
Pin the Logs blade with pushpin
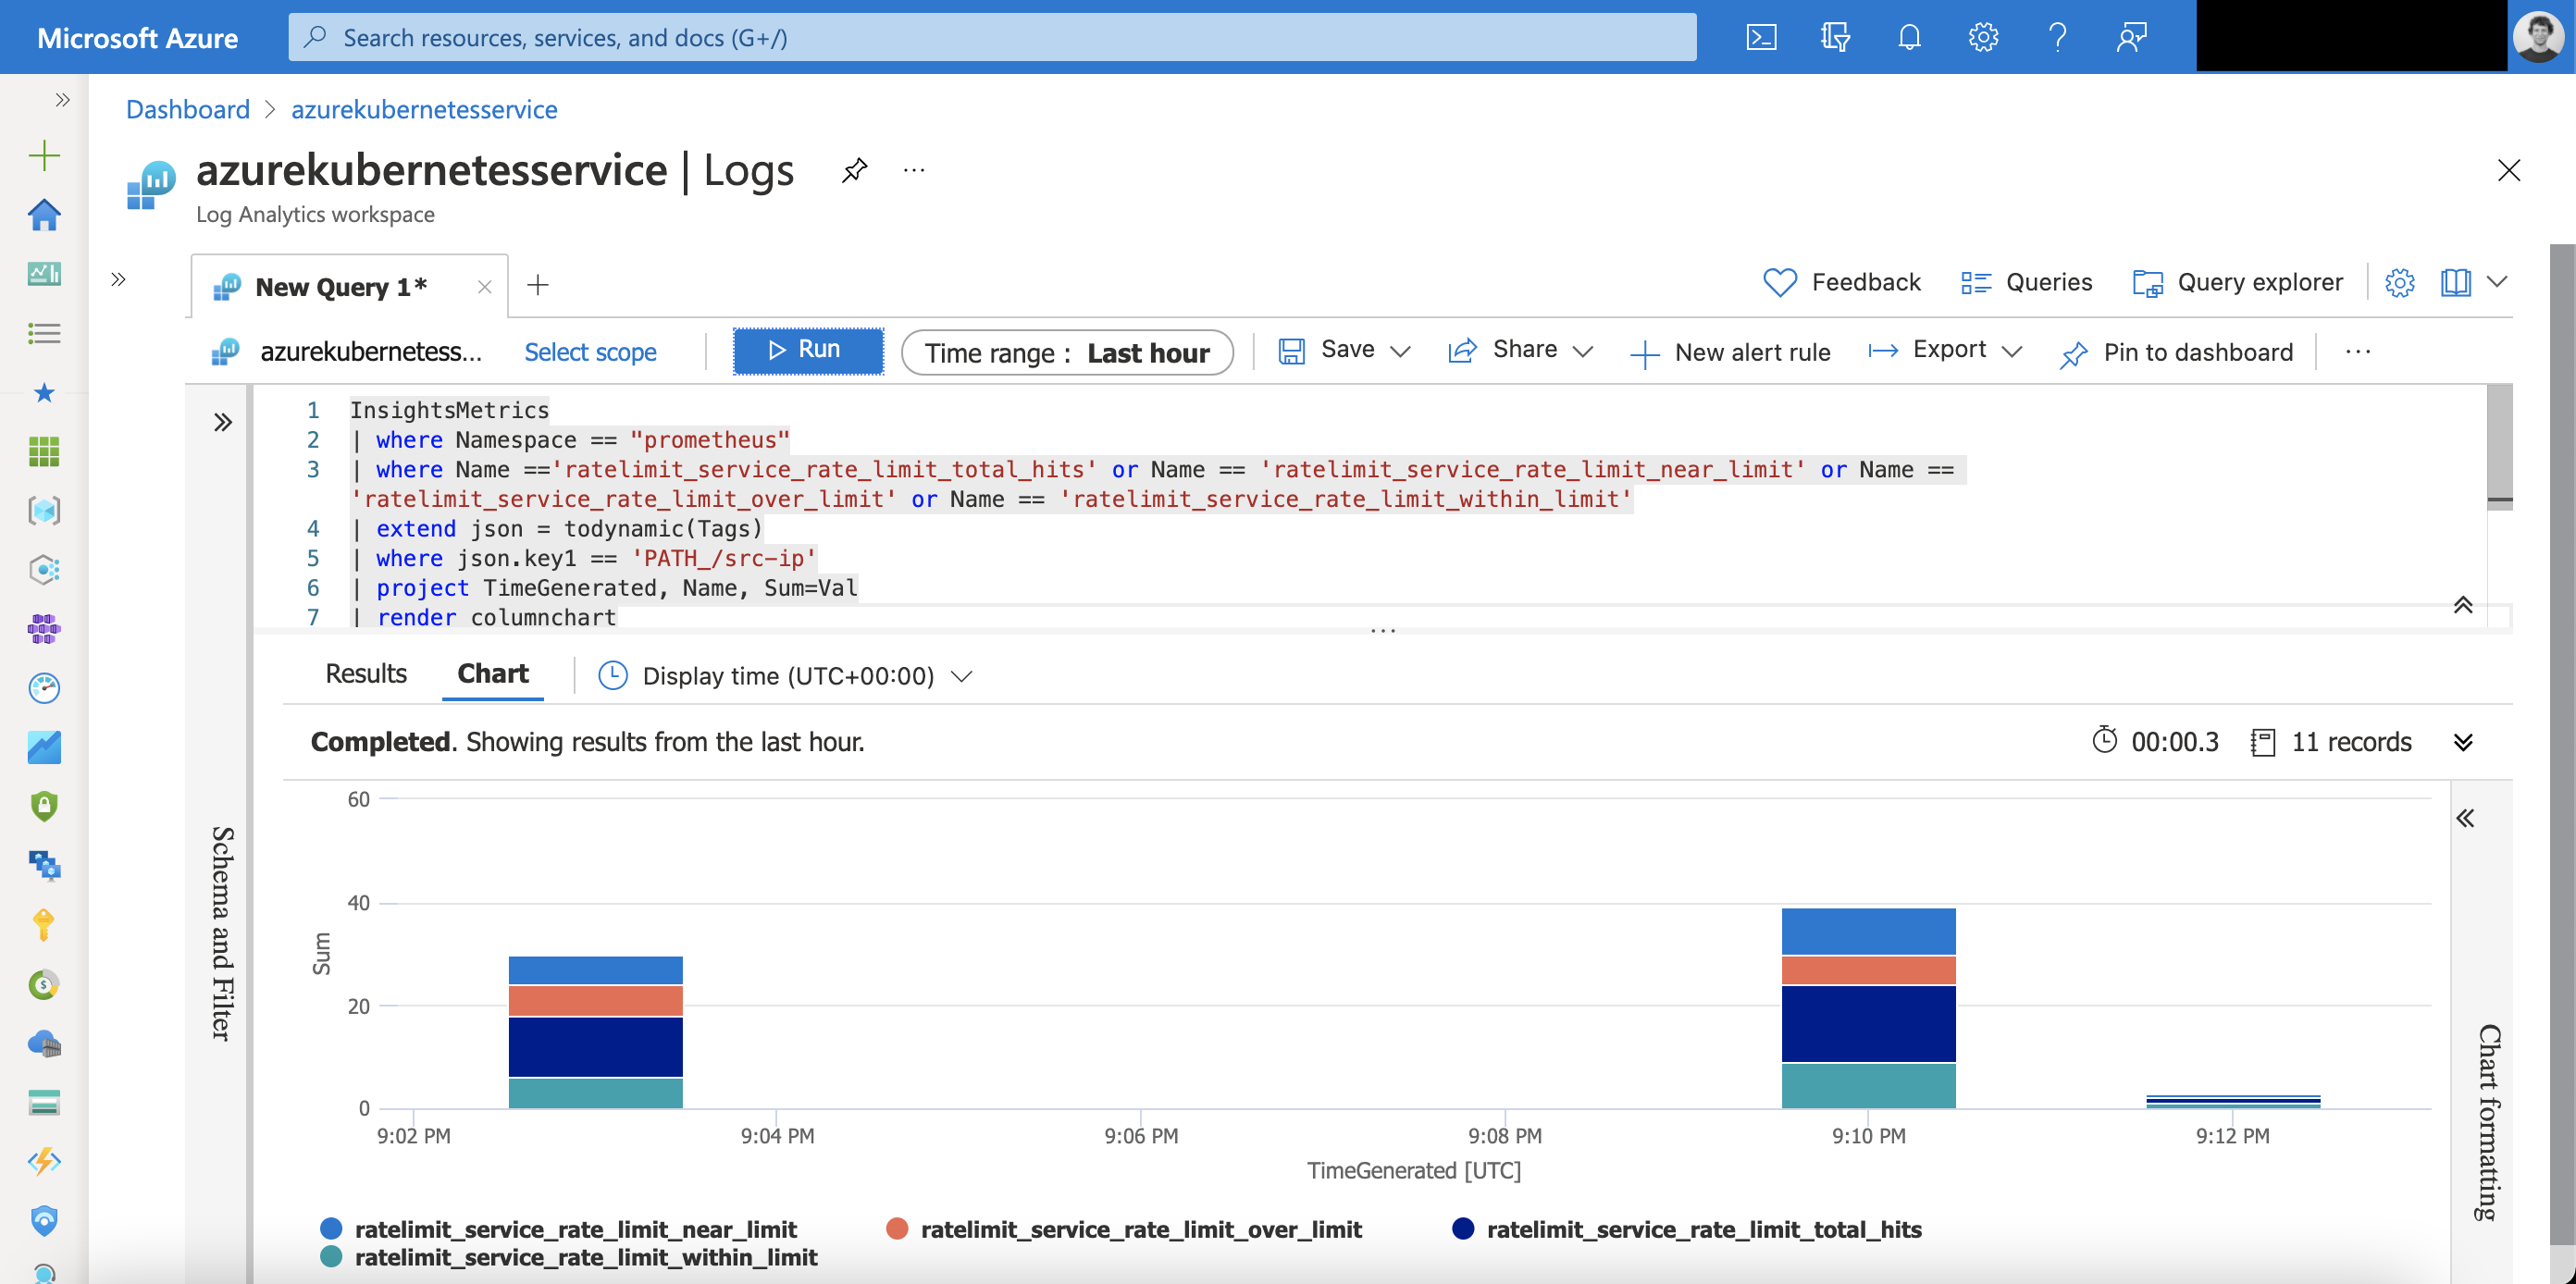(x=854, y=170)
